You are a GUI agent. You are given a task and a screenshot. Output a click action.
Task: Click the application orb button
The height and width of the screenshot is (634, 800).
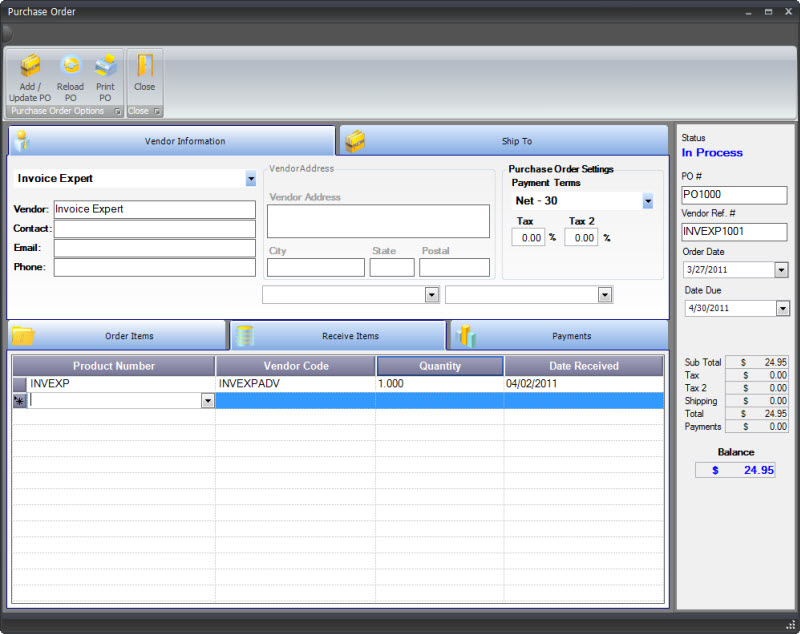click(6, 34)
